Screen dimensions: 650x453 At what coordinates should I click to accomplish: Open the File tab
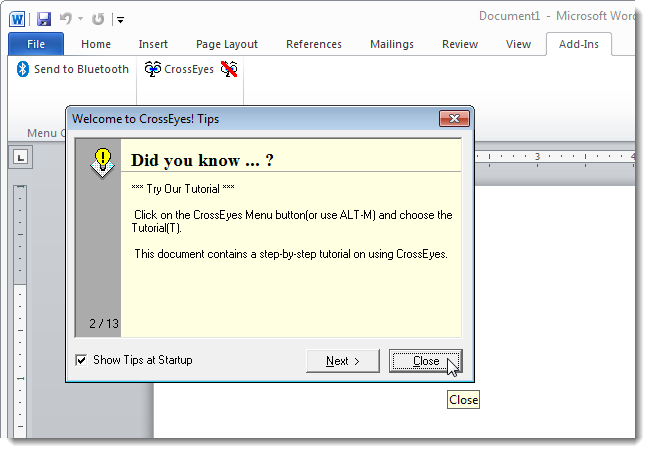coord(36,44)
